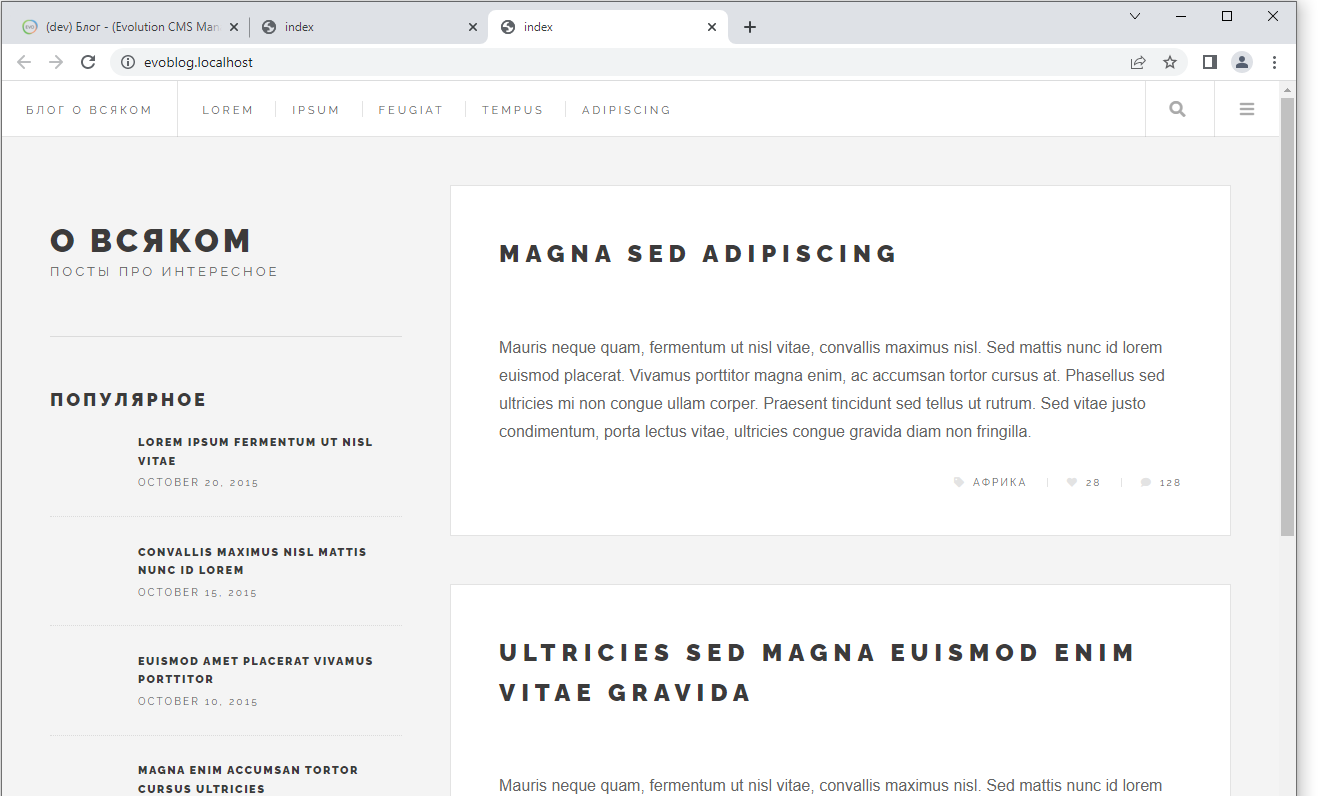
Task: Click the share page icon in address bar
Action: pos(1137,62)
